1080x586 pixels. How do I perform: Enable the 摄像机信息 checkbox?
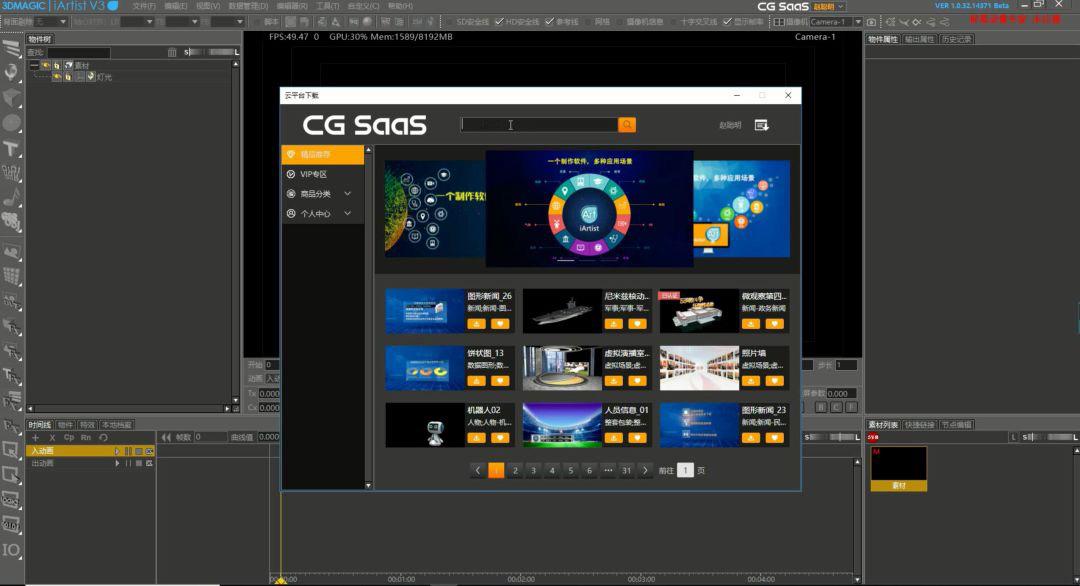[x=620, y=22]
